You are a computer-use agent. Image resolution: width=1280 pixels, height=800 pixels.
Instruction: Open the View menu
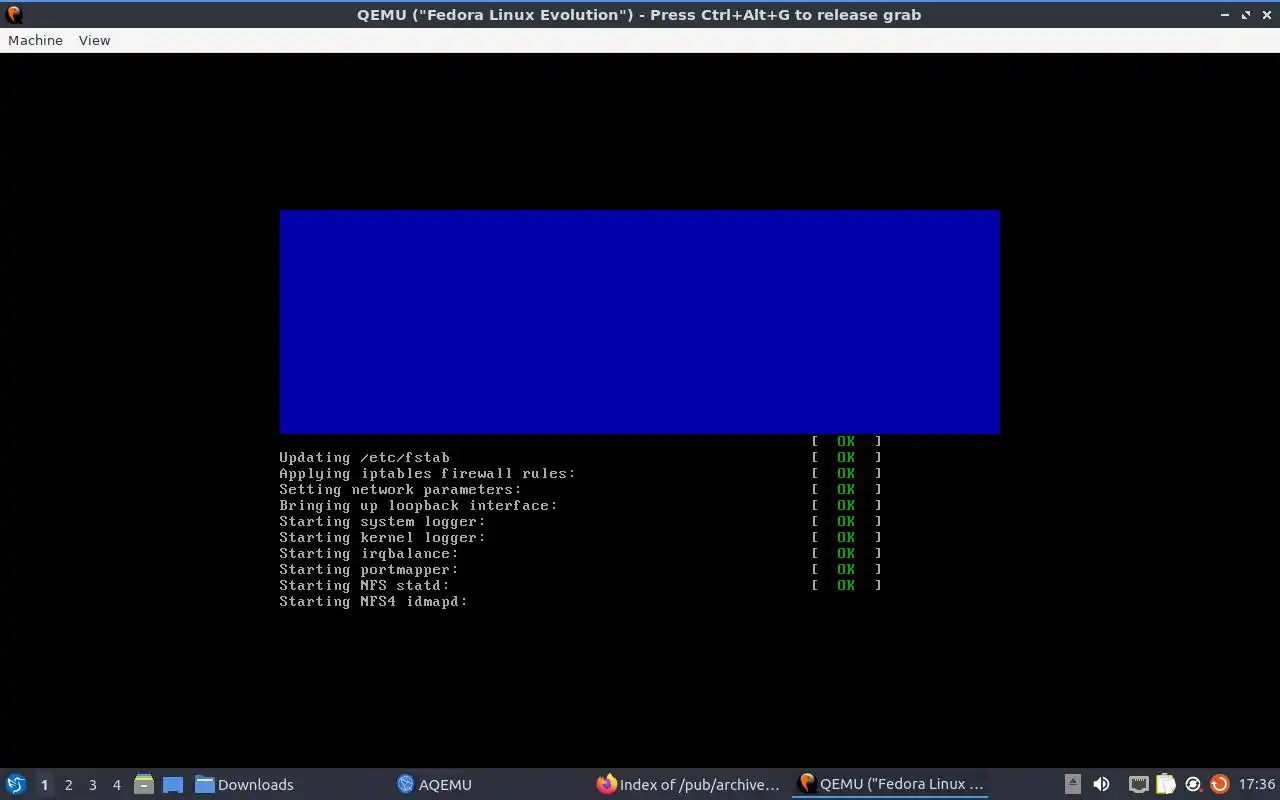pos(94,40)
